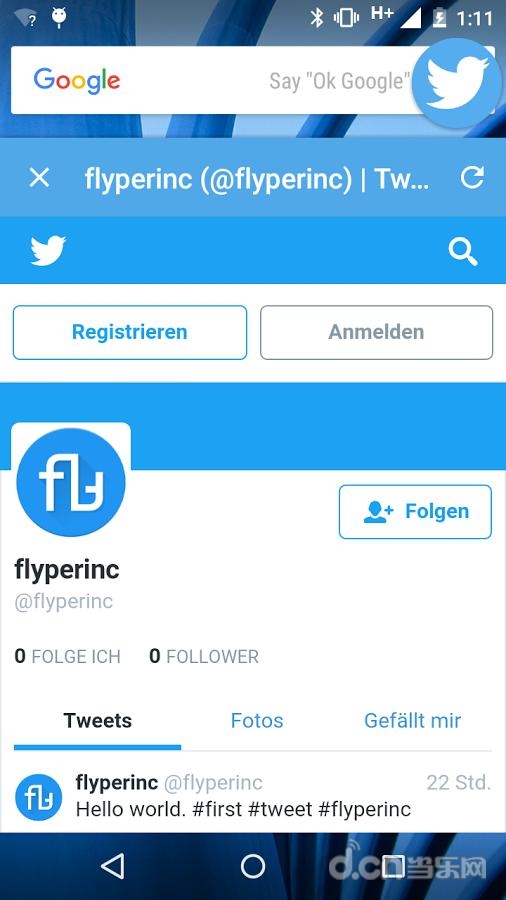The height and width of the screenshot is (900, 506).
Task: Click the Anmelden button
Action: pyautogui.click(x=376, y=332)
